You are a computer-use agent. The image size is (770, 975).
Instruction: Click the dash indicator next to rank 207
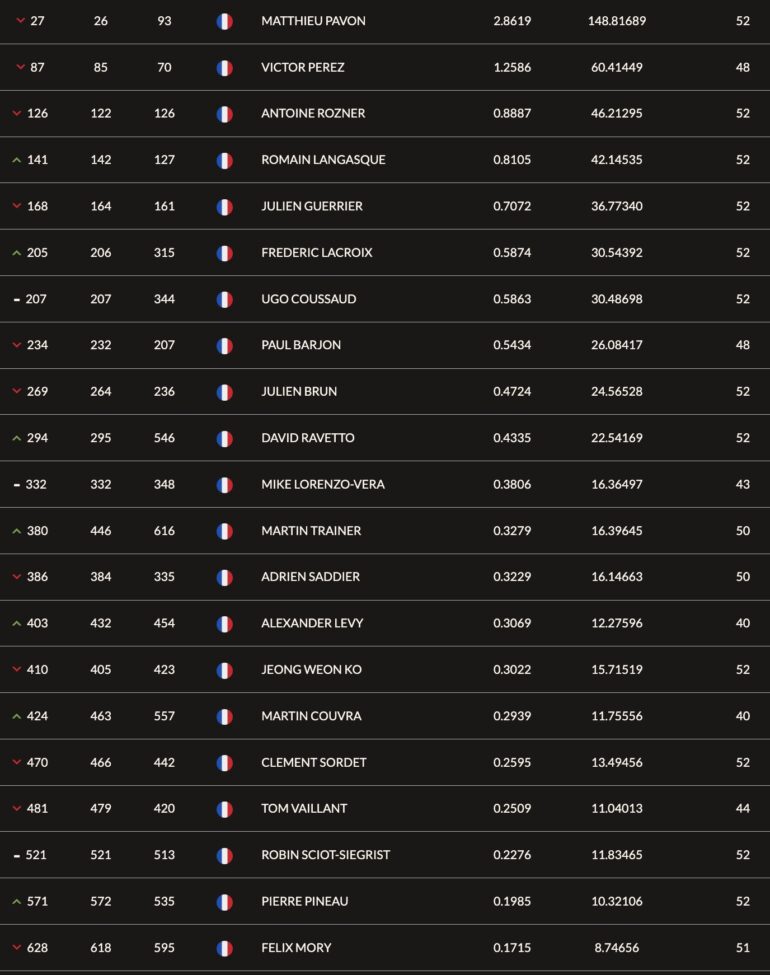pyautogui.click(x=17, y=300)
